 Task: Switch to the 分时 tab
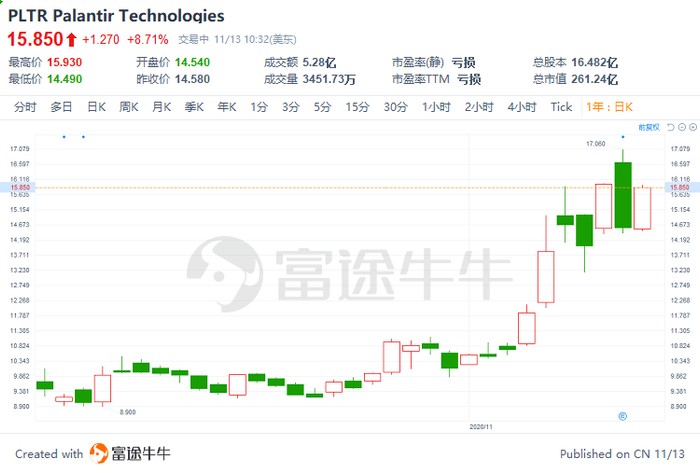25,107
